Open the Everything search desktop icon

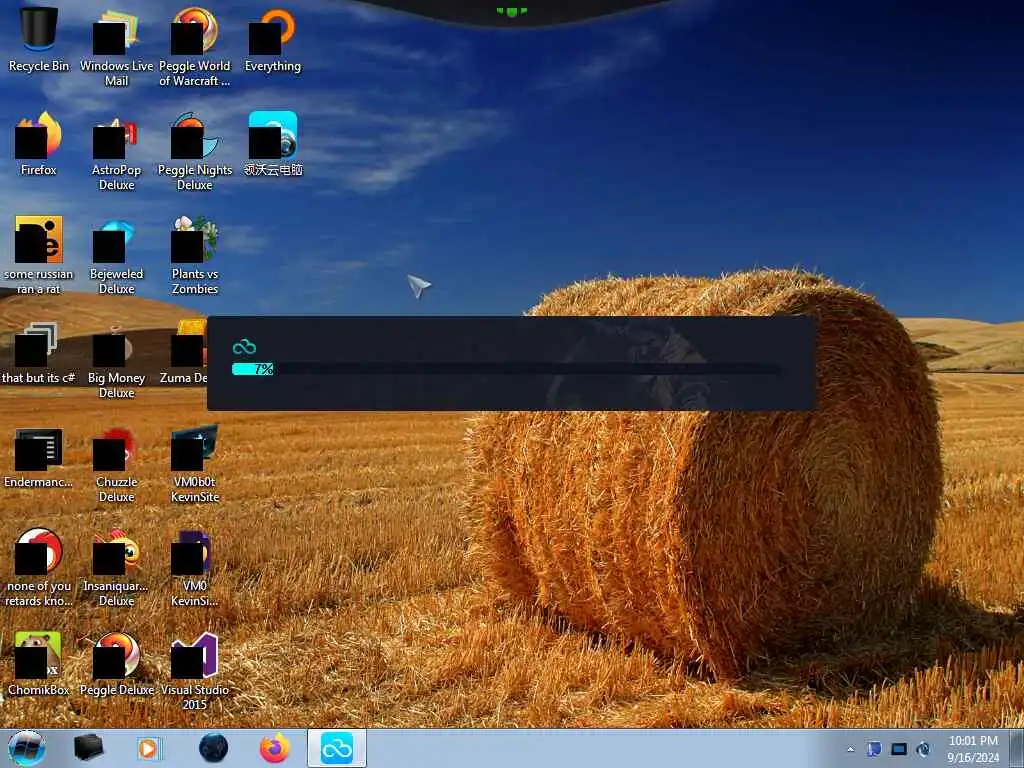tap(272, 39)
